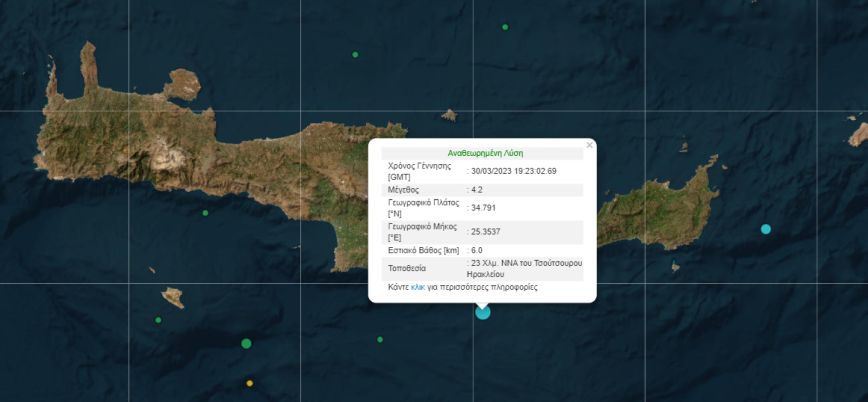Select the green marker at the map's top edge
The width and height of the screenshot is (868, 402).
coord(505,2)
